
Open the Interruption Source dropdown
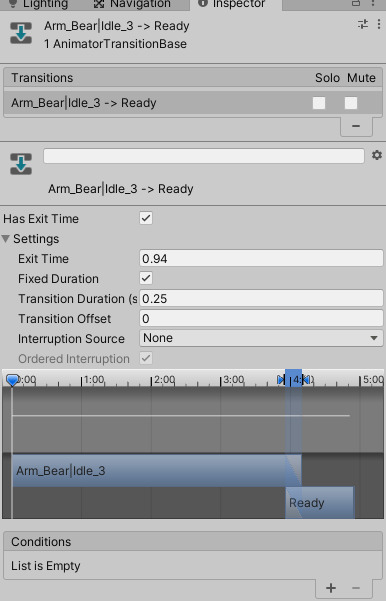[261, 338]
